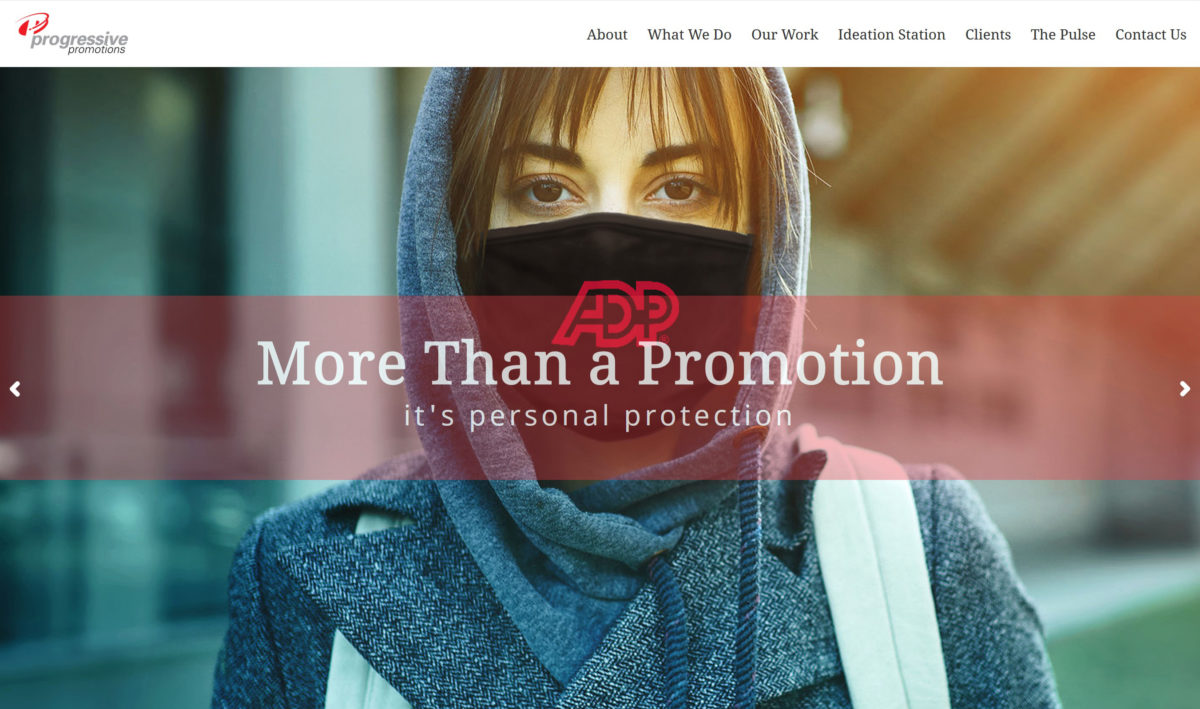Advance to the next slide arrow
The height and width of the screenshot is (709, 1200).
(x=1185, y=389)
